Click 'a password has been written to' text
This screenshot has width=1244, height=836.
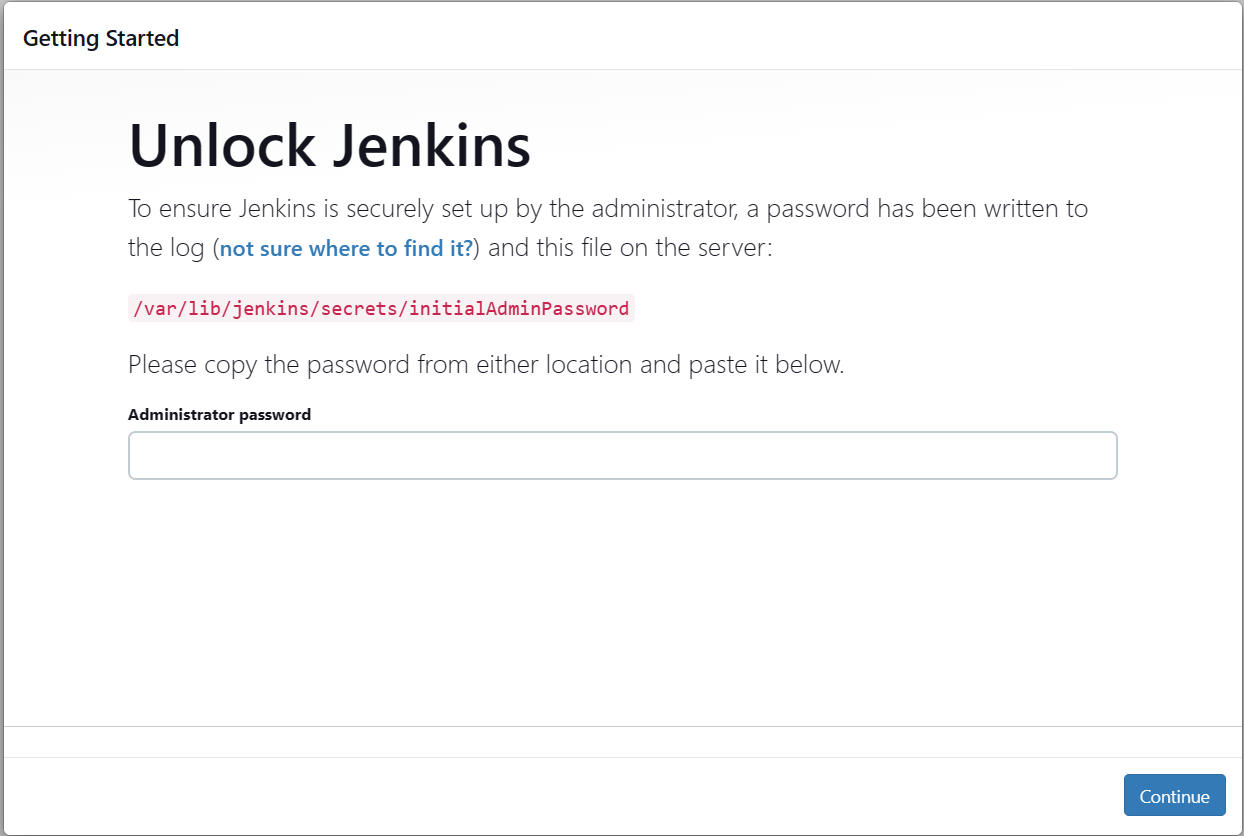point(917,209)
